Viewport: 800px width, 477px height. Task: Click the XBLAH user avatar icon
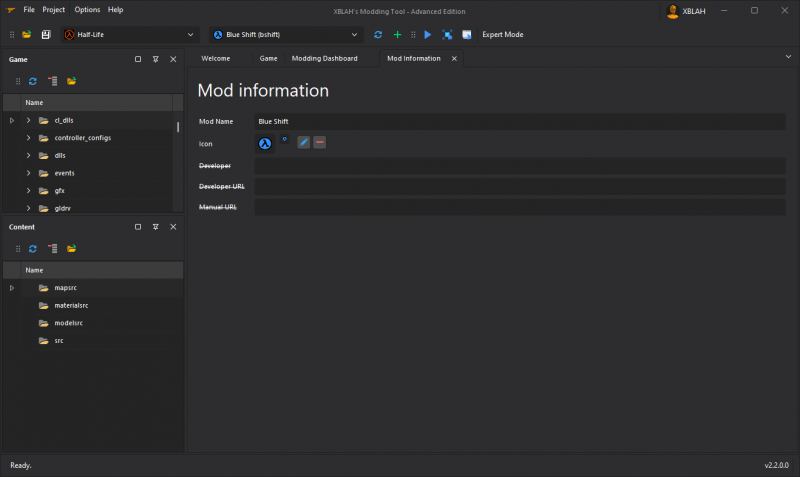pos(672,11)
